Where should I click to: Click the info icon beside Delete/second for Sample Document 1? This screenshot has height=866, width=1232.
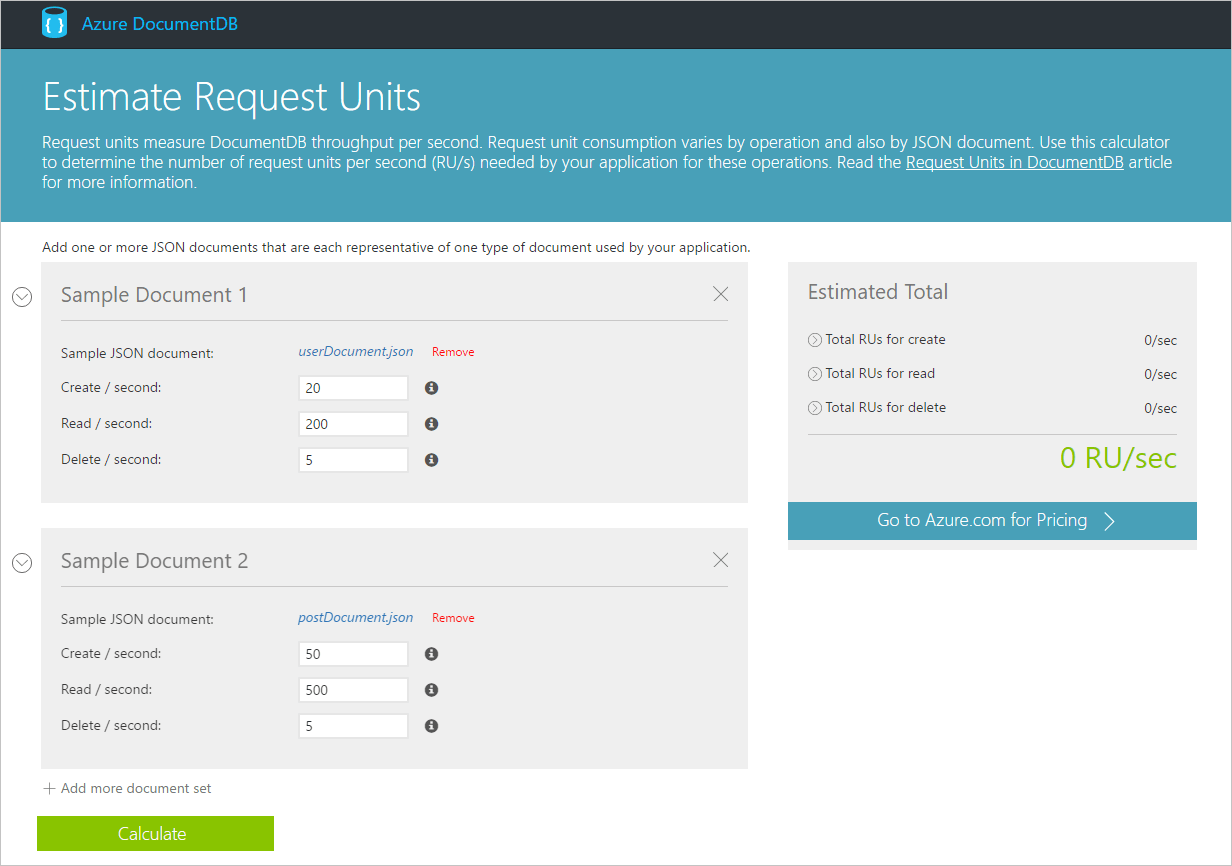pyautogui.click(x=431, y=459)
